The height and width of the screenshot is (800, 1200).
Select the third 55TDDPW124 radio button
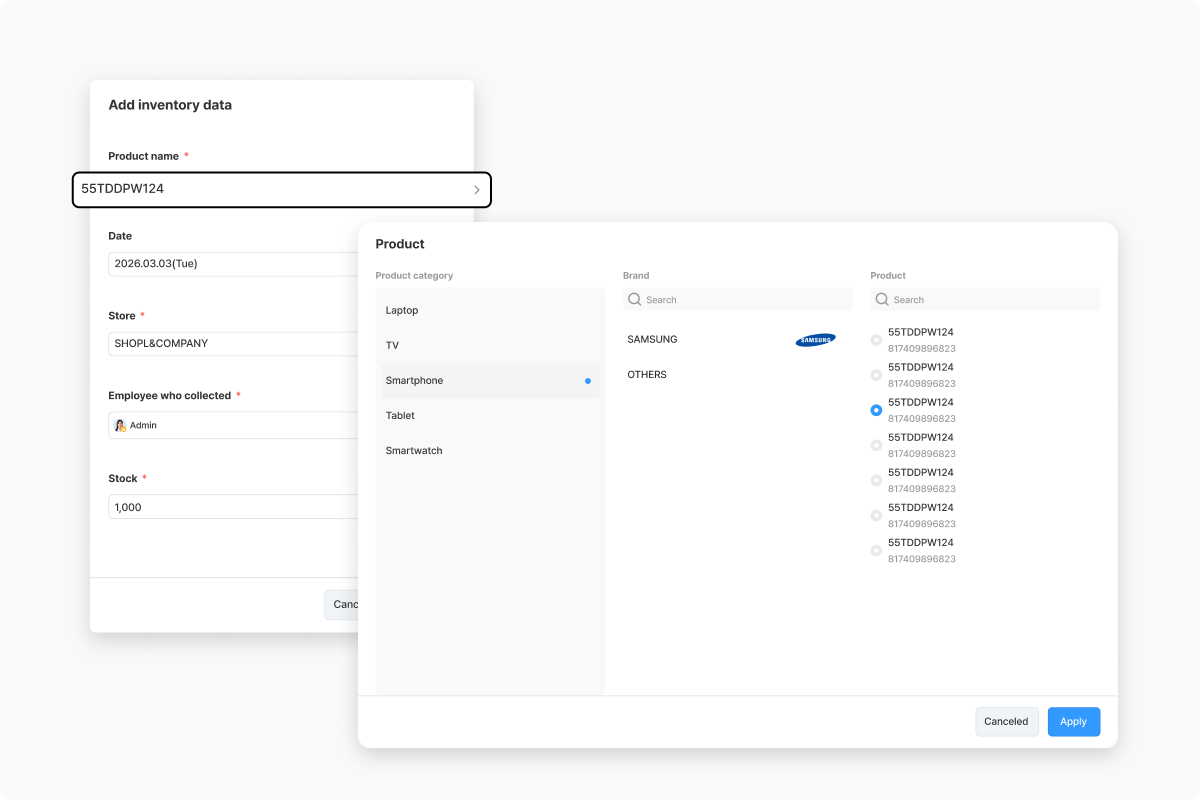click(876, 410)
